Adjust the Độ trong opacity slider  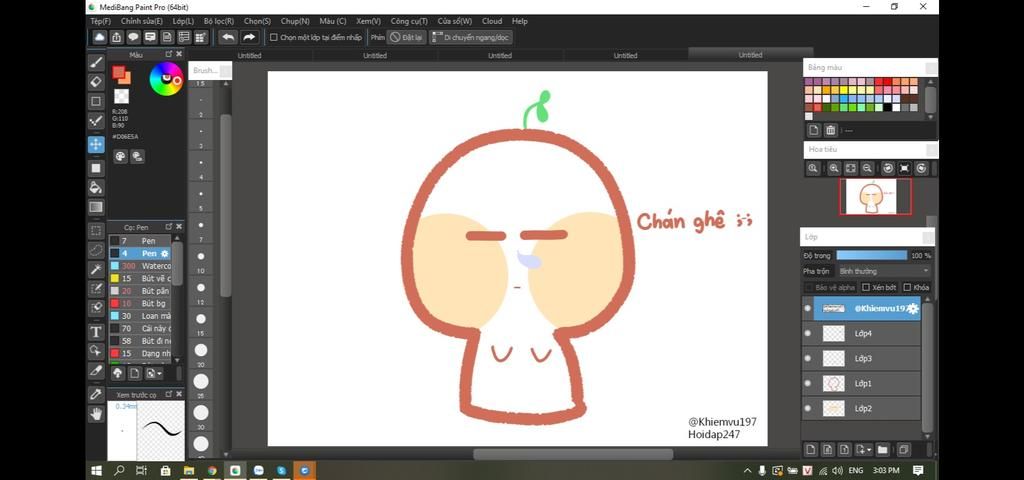pos(872,255)
